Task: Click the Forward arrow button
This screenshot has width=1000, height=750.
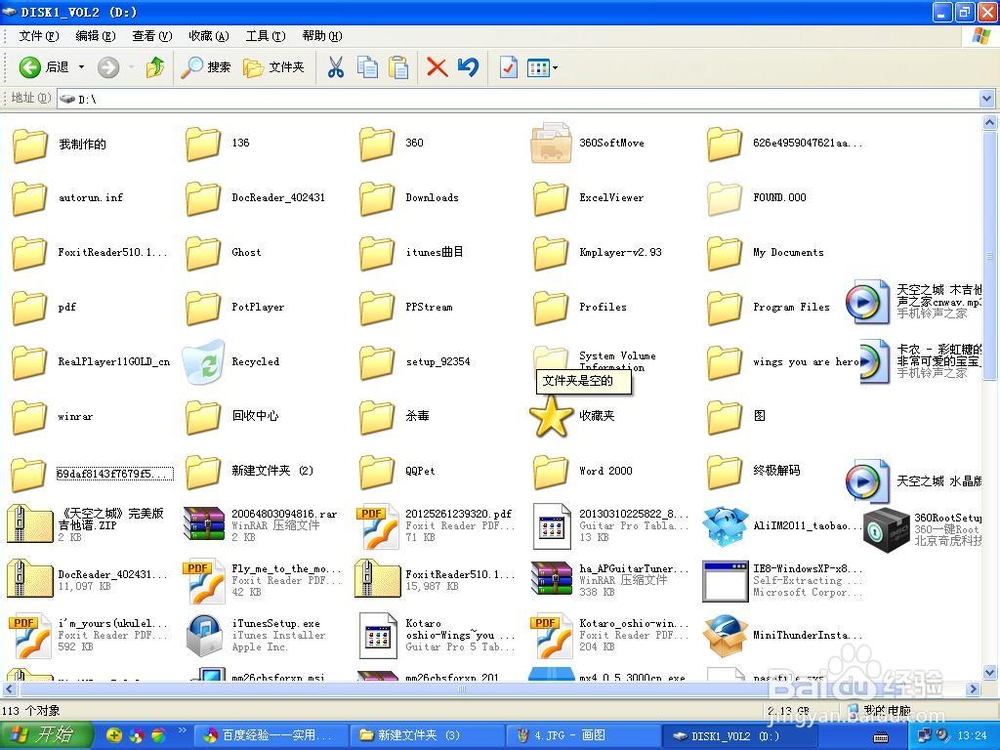Action: [108, 67]
